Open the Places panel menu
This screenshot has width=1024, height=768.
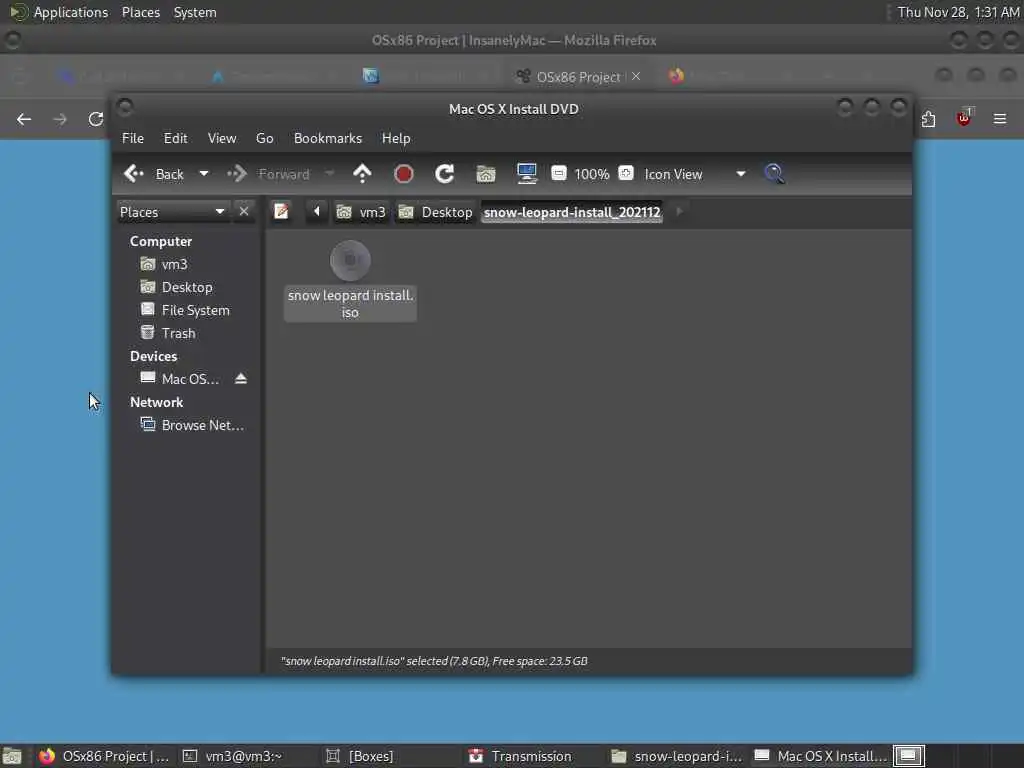click(140, 12)
